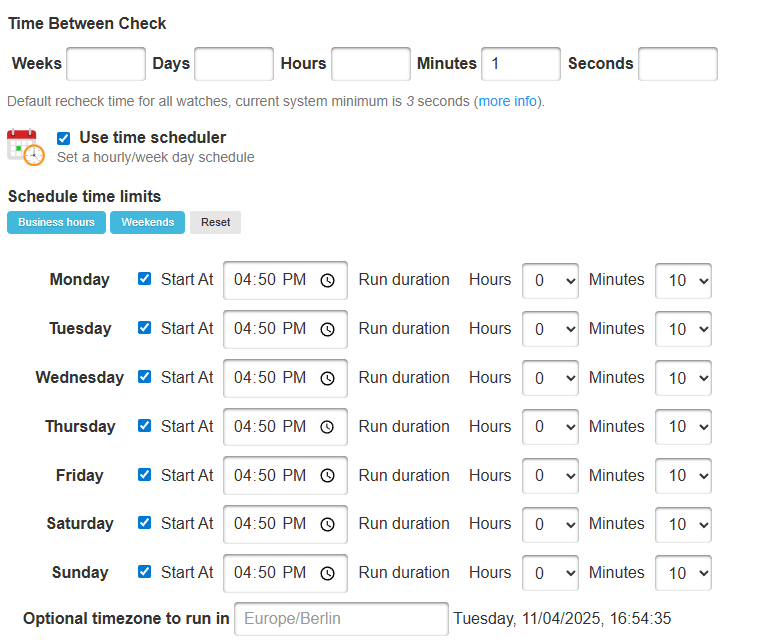779x644 pixels.
Task: Uncheck the Monday schedule checkbox
Action: pos(145,280)
